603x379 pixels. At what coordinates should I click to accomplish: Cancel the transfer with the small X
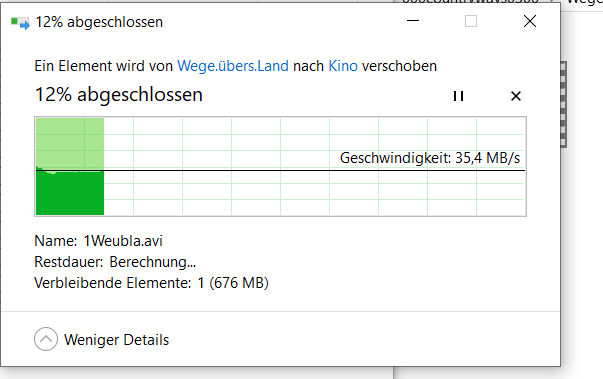tap(516, 96)
